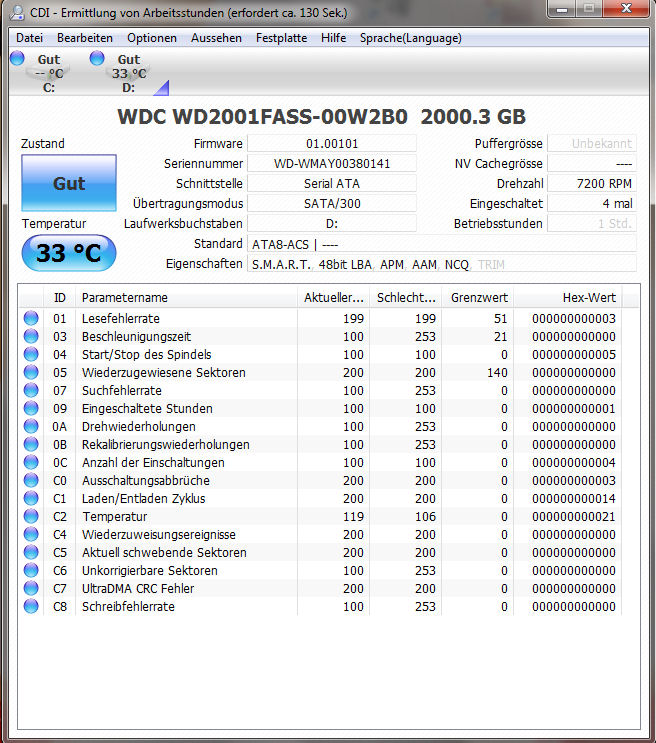This screenshot has width=656, height=743.
Task: Click status orb for Ausschaltungsabbrüche row
Action: point(31,480)
